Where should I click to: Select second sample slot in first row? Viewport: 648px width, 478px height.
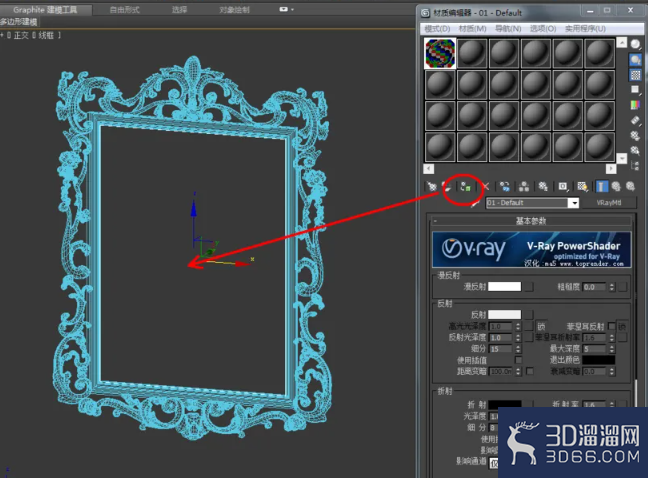pos(472,53)
